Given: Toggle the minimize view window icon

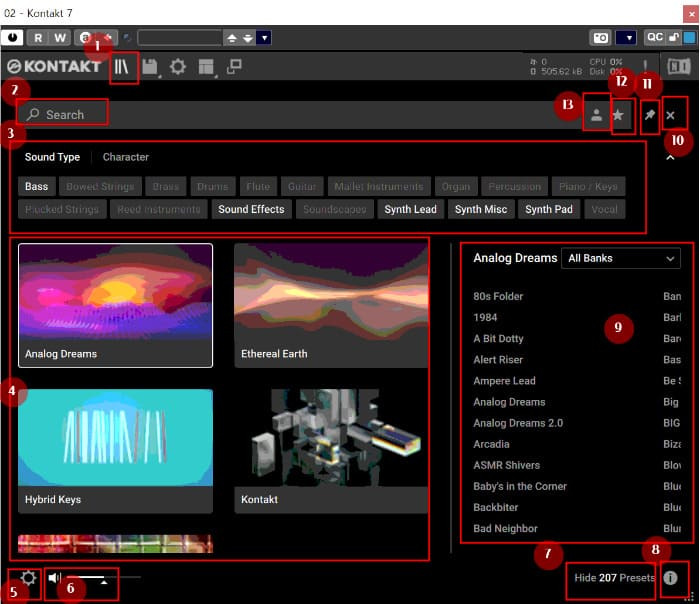Looking at the screenshot, I should tap(234, 67).
